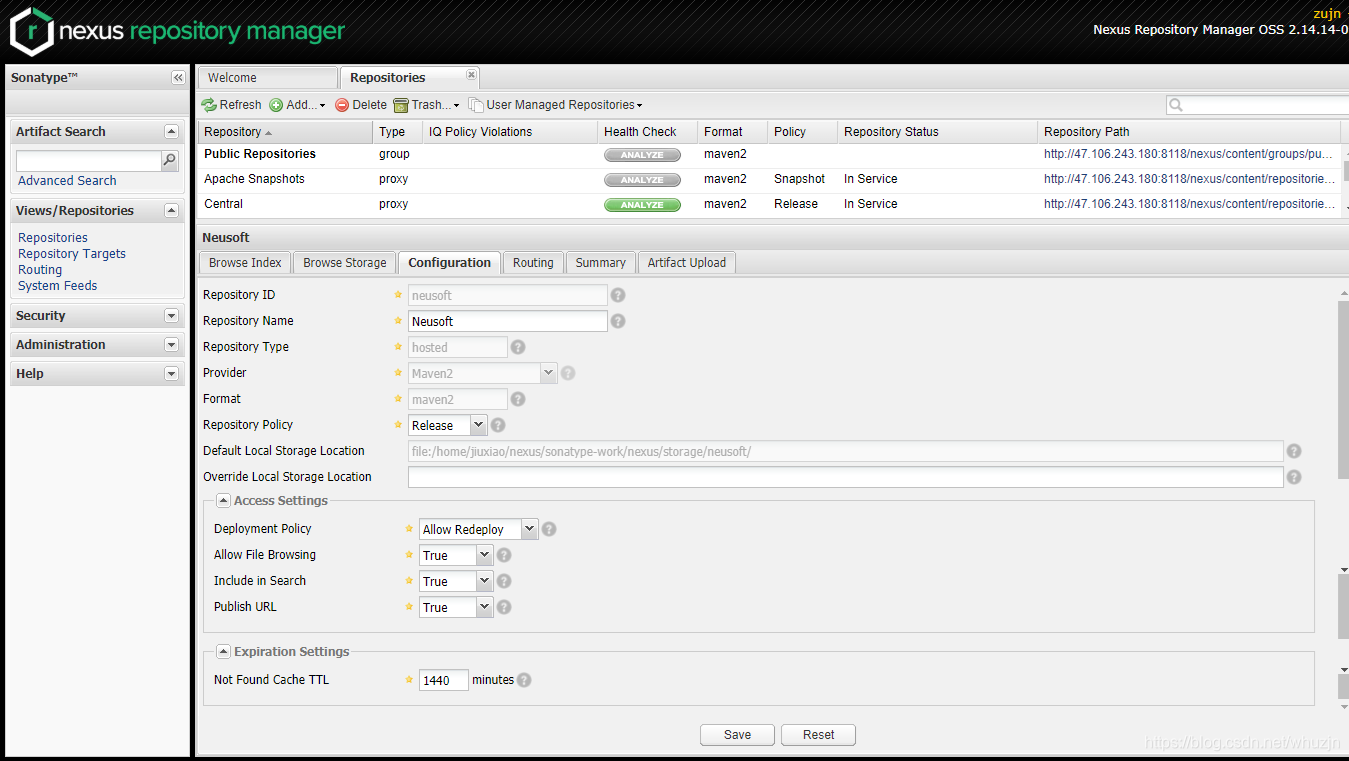Click the help icon next to Deployment Policy

coord(549,529)
